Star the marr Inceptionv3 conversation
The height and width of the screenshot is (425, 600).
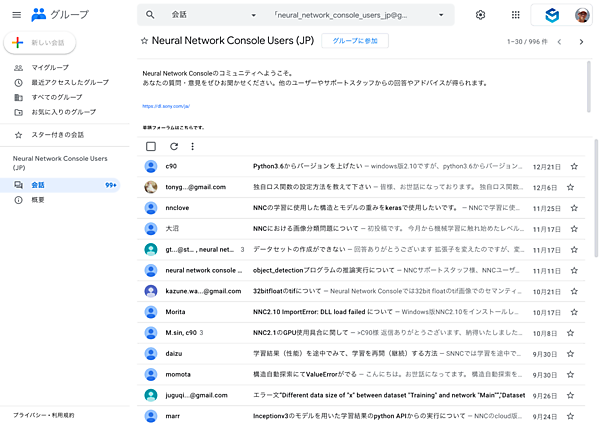571,416
